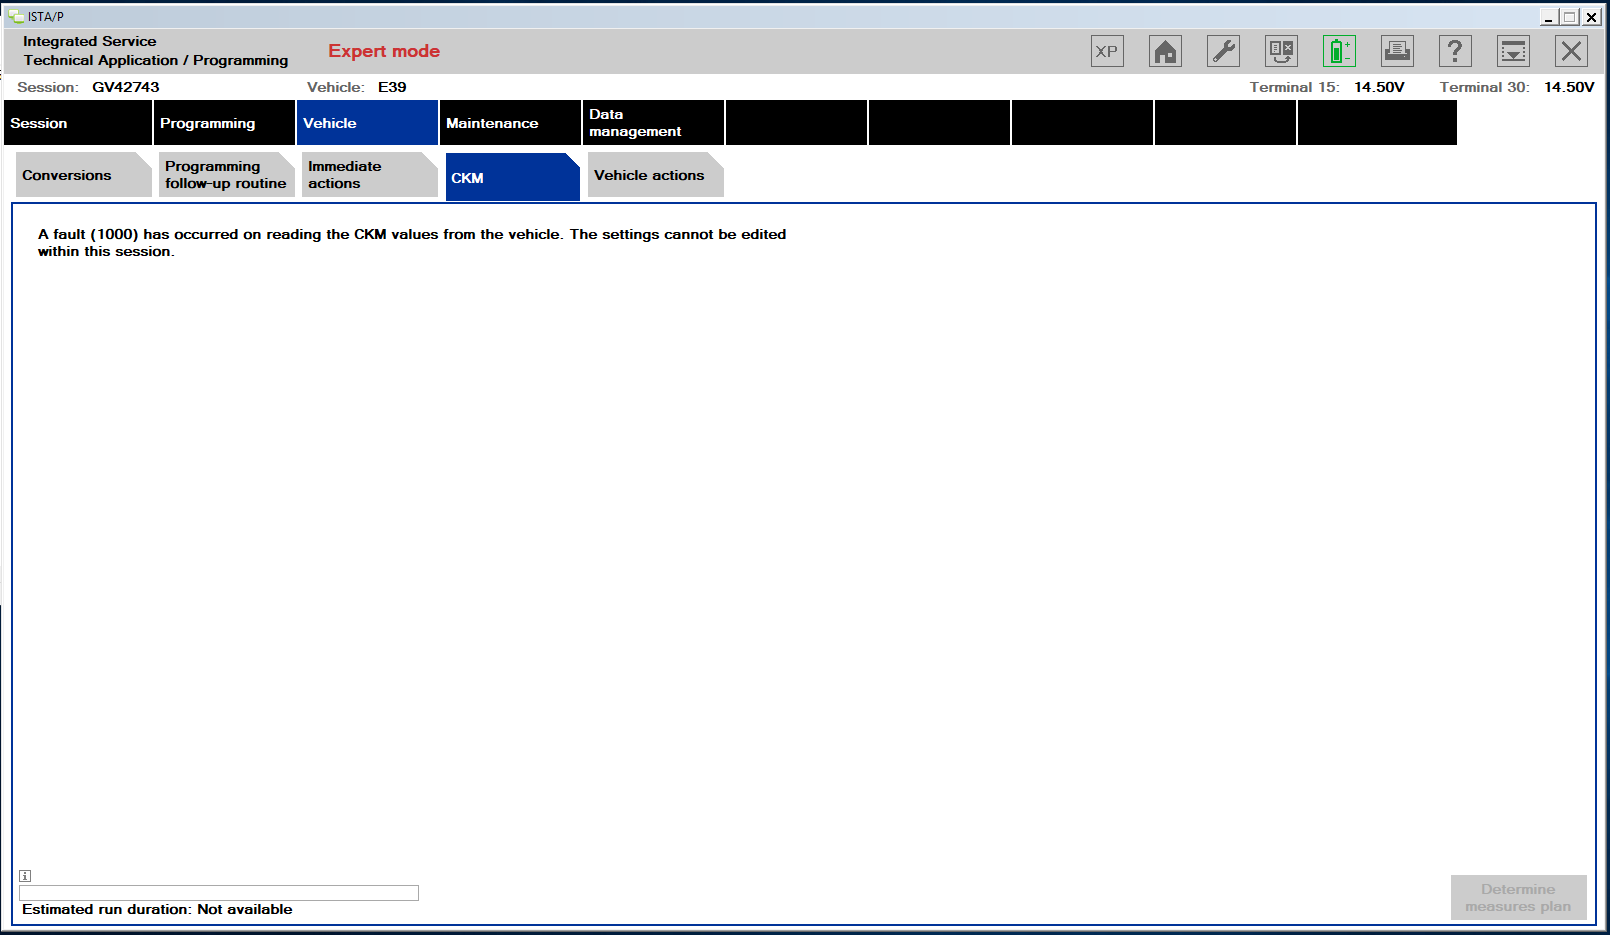Screen dimensions: 1610x935
Task: Close the ISTA/P window from the title bar
Action: tap(1591, 17)
